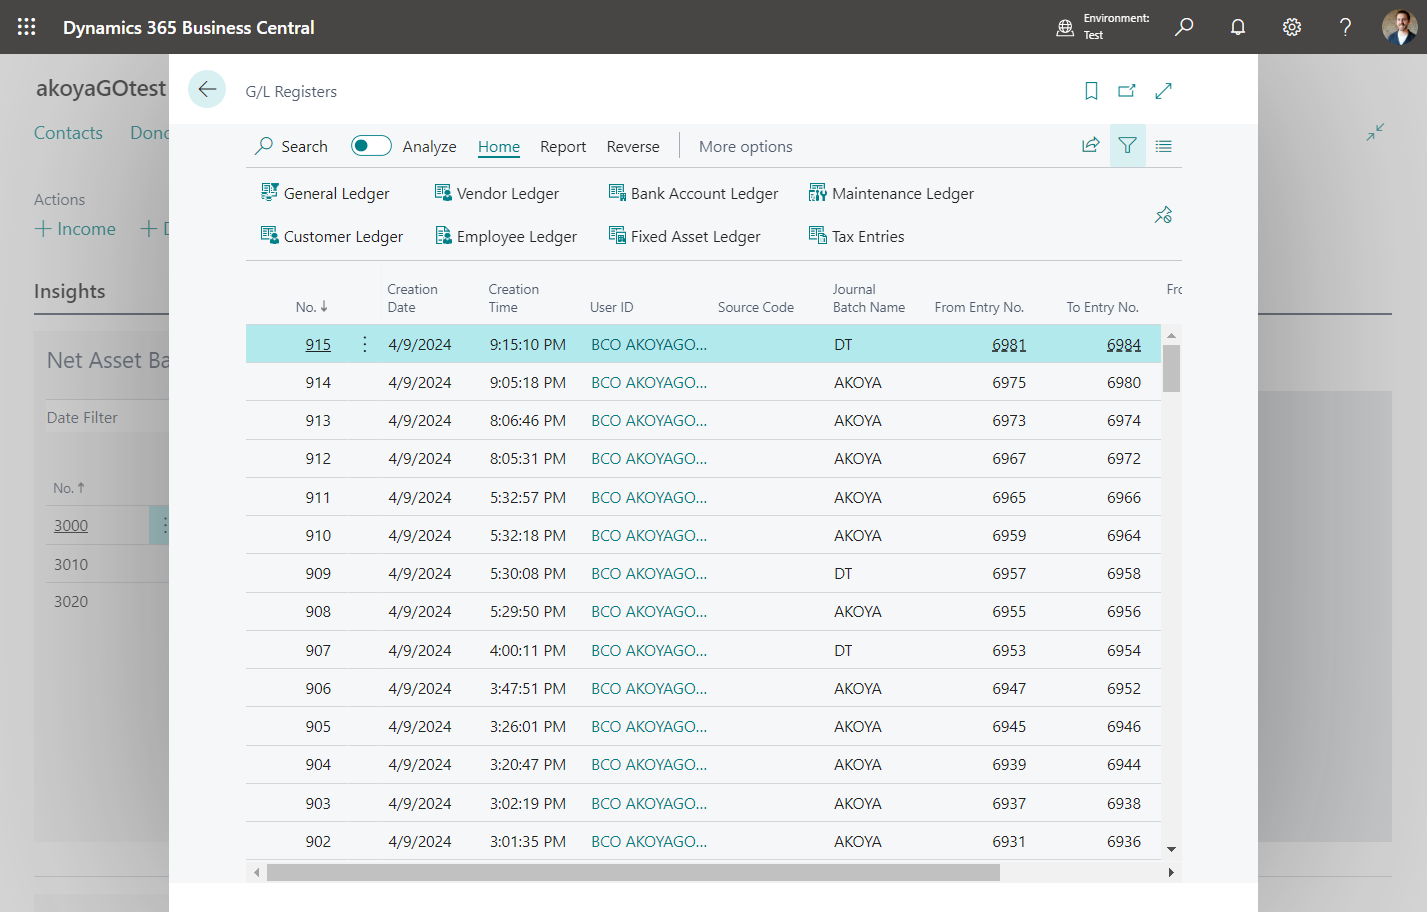Pin the action bar
Viewport: 1427px width, 912px height.
click(1163, 215)
